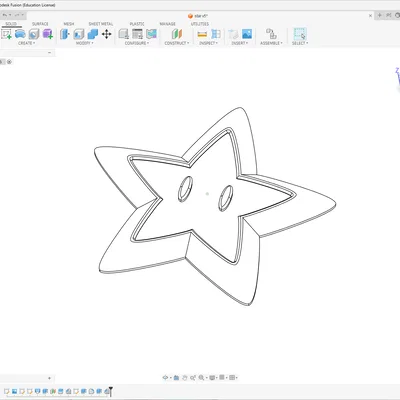Click the Look At icon
This screenshot has width=400, height=400.
[176, 378]
